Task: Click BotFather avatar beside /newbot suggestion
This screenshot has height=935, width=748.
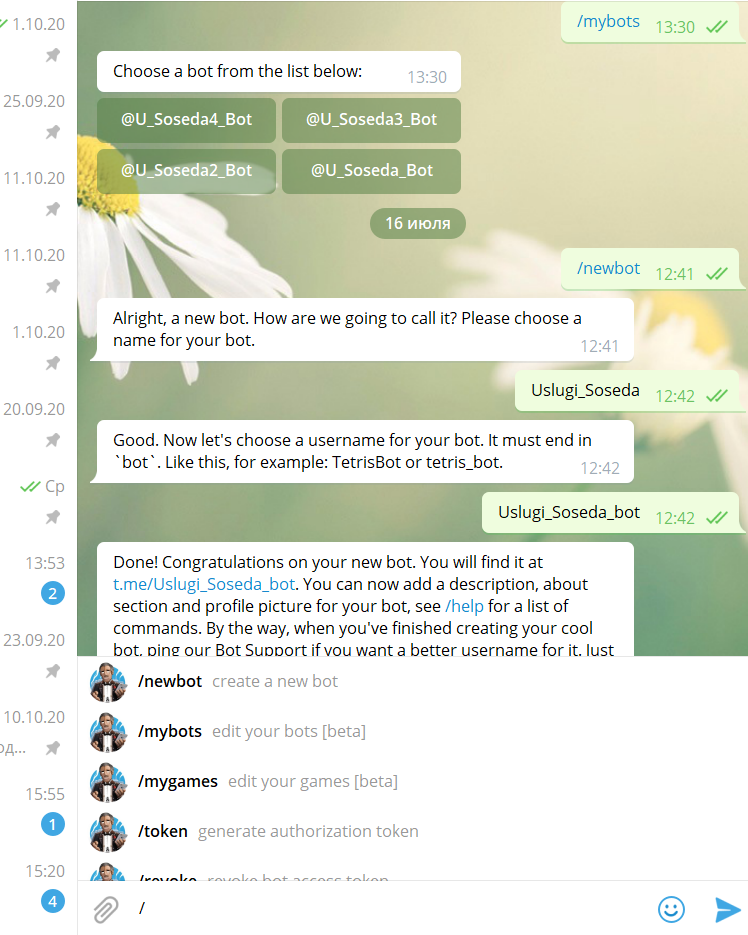Action: click(x=108, y=682)
